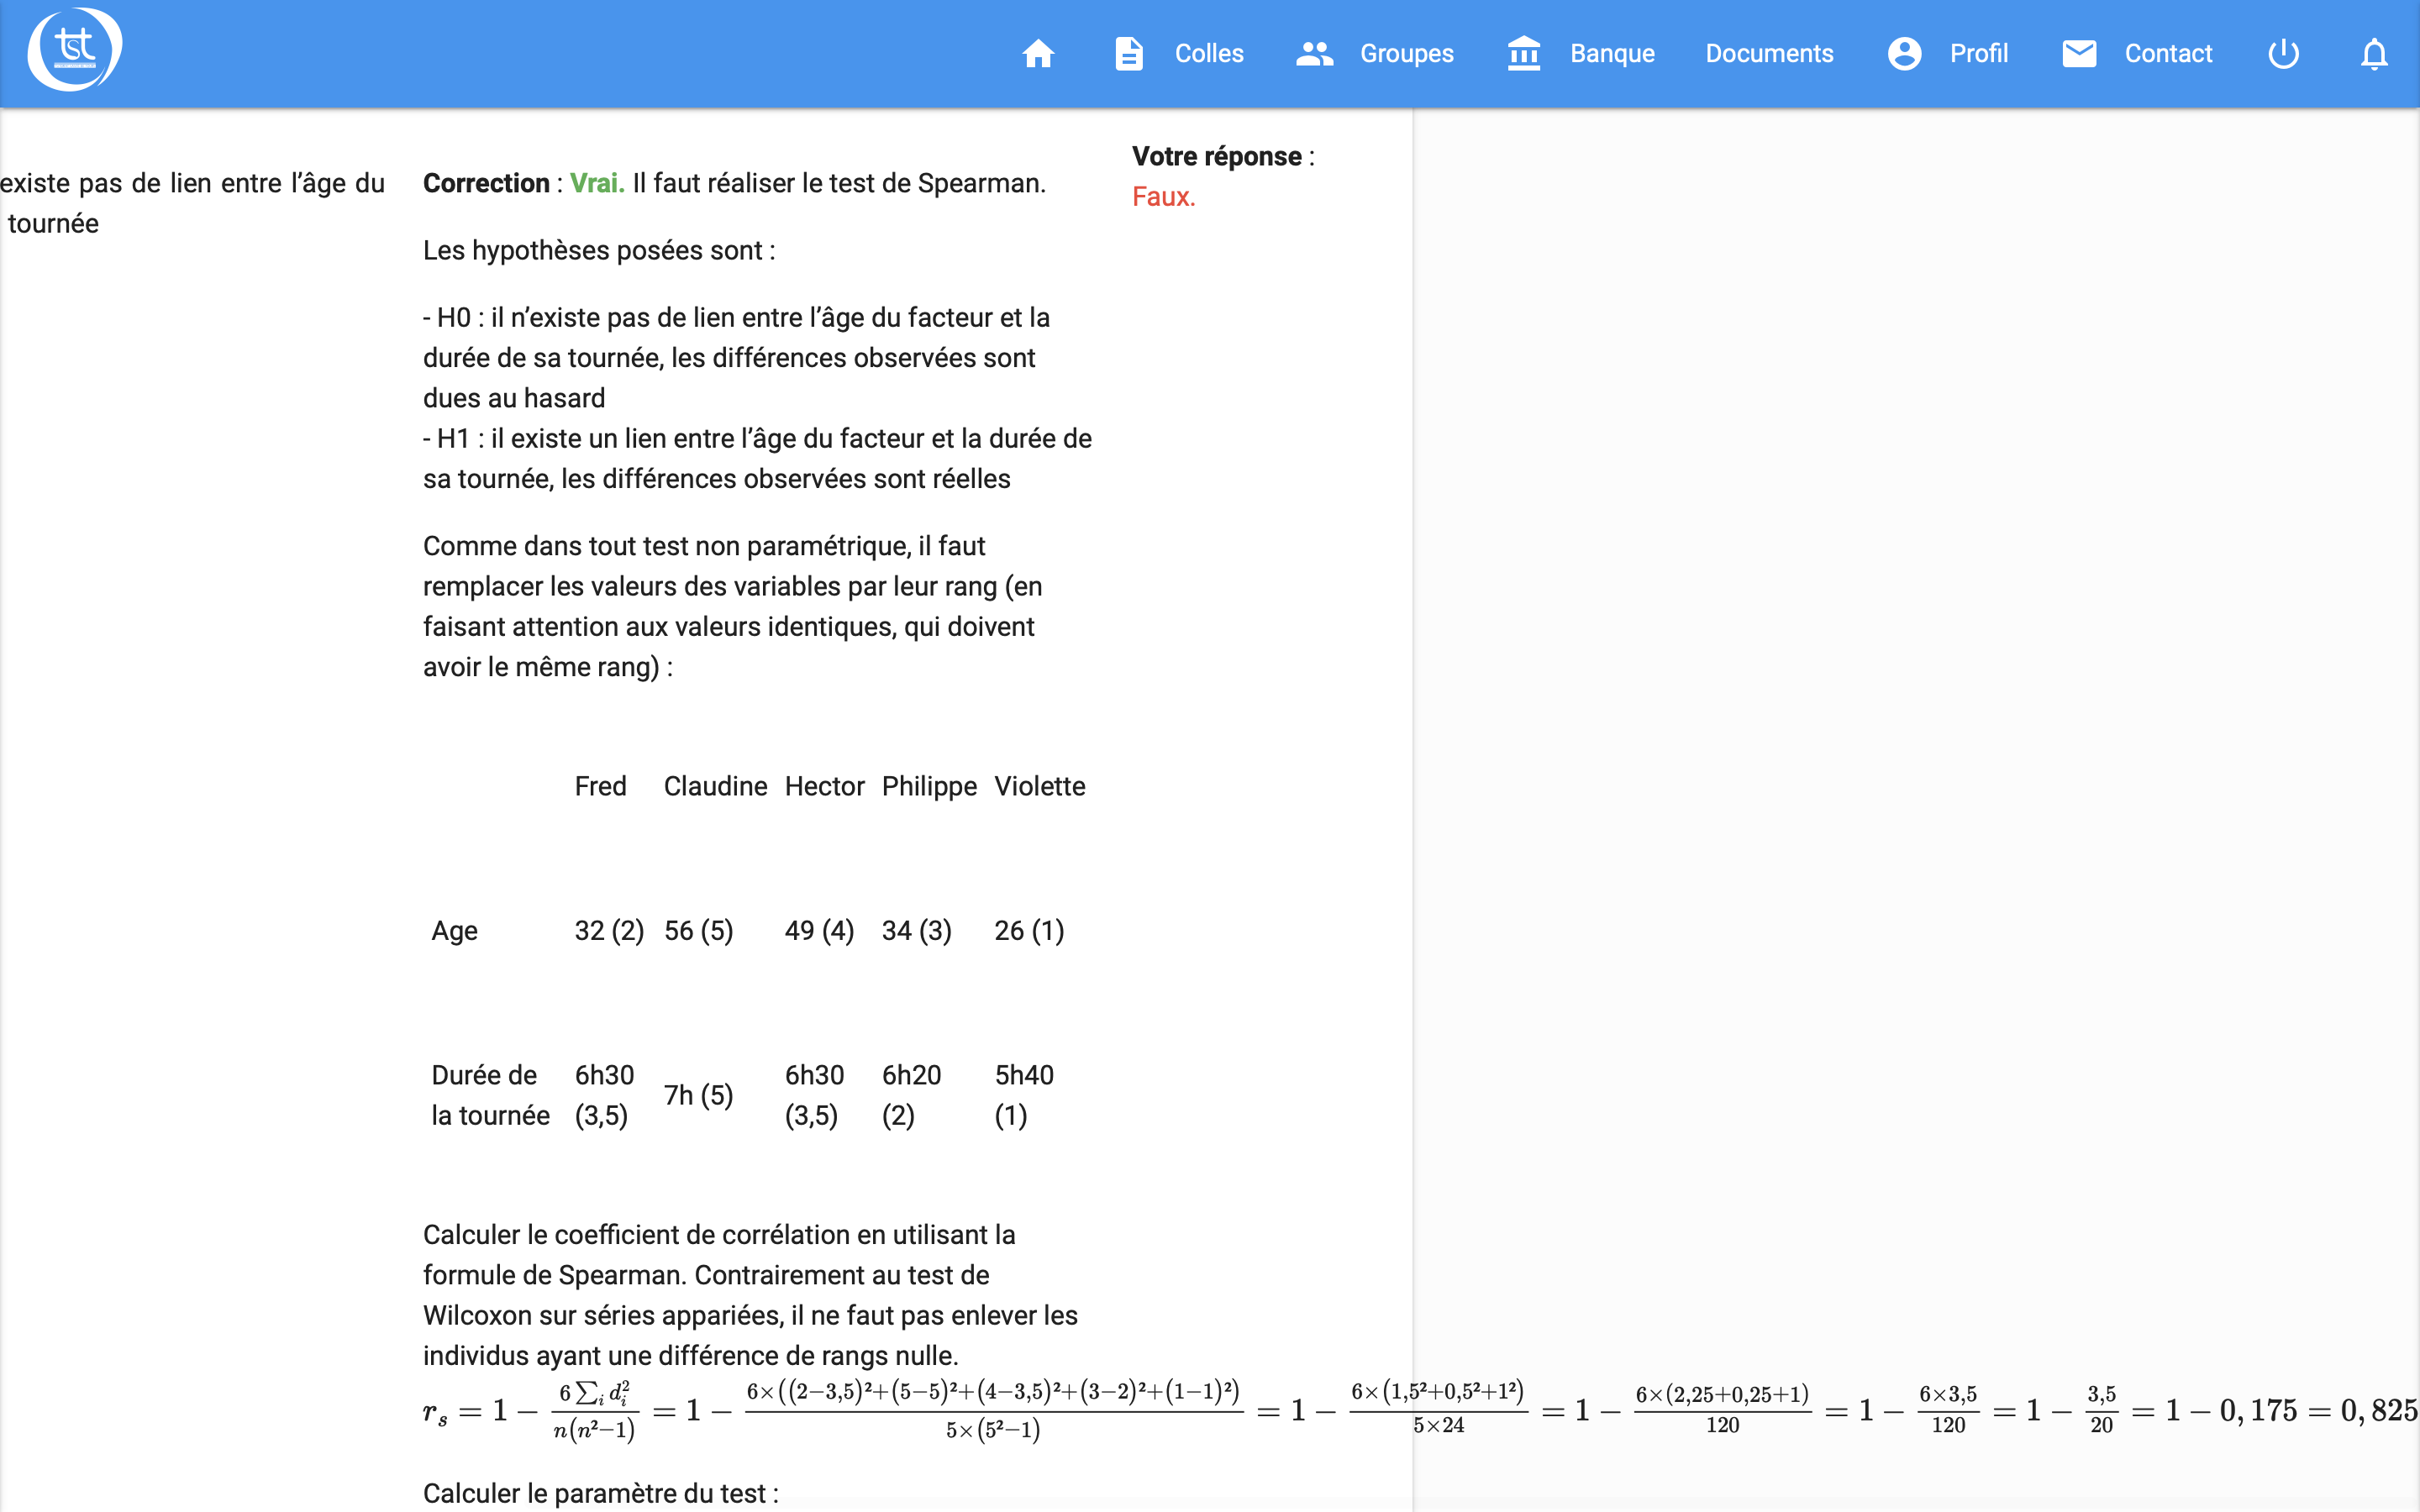This screenshot has height=1512, width=2420.
Task: Click the '7h (5)' duration cell
Action: pos(698,1095)
